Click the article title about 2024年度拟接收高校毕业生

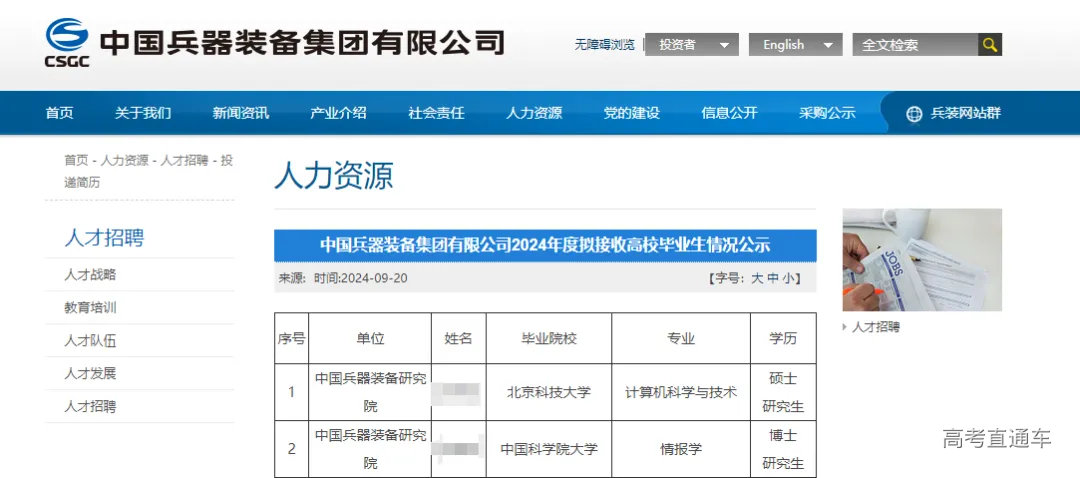pyautogui.click(x=545, y=245)
